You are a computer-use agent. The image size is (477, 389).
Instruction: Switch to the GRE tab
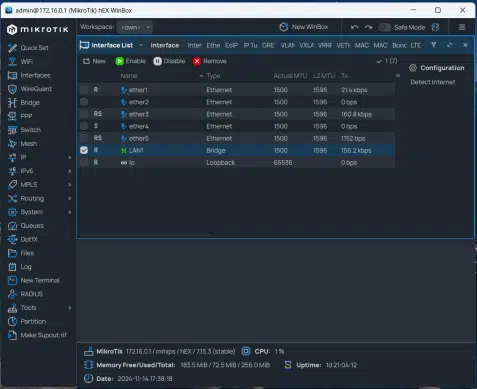coord(268,45)
